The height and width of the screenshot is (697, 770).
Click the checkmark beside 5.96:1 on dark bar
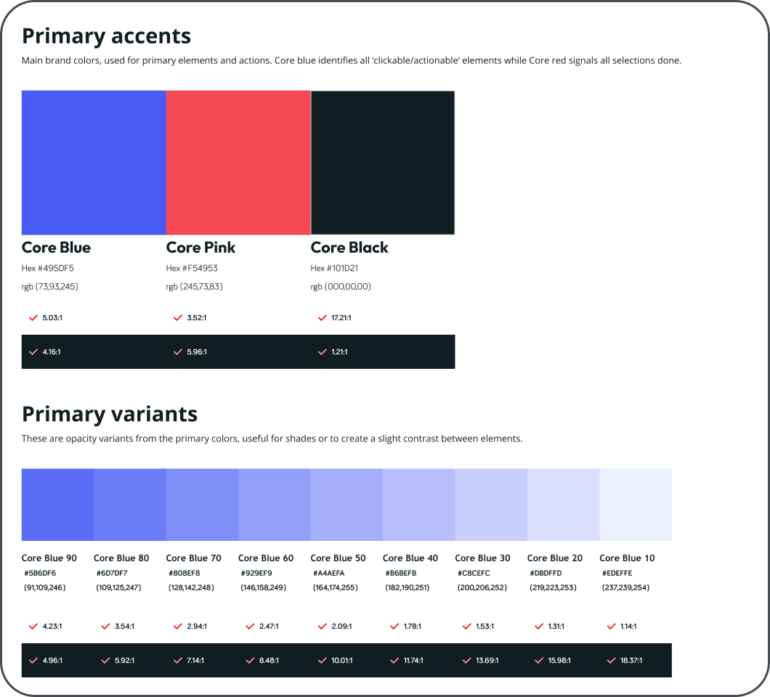point(177,352)
